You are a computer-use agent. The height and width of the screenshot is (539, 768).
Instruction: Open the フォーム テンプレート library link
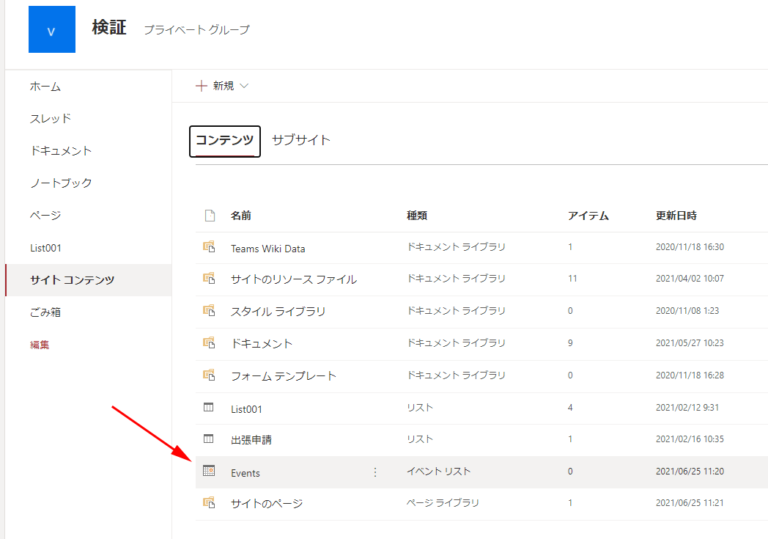(284, 376)
